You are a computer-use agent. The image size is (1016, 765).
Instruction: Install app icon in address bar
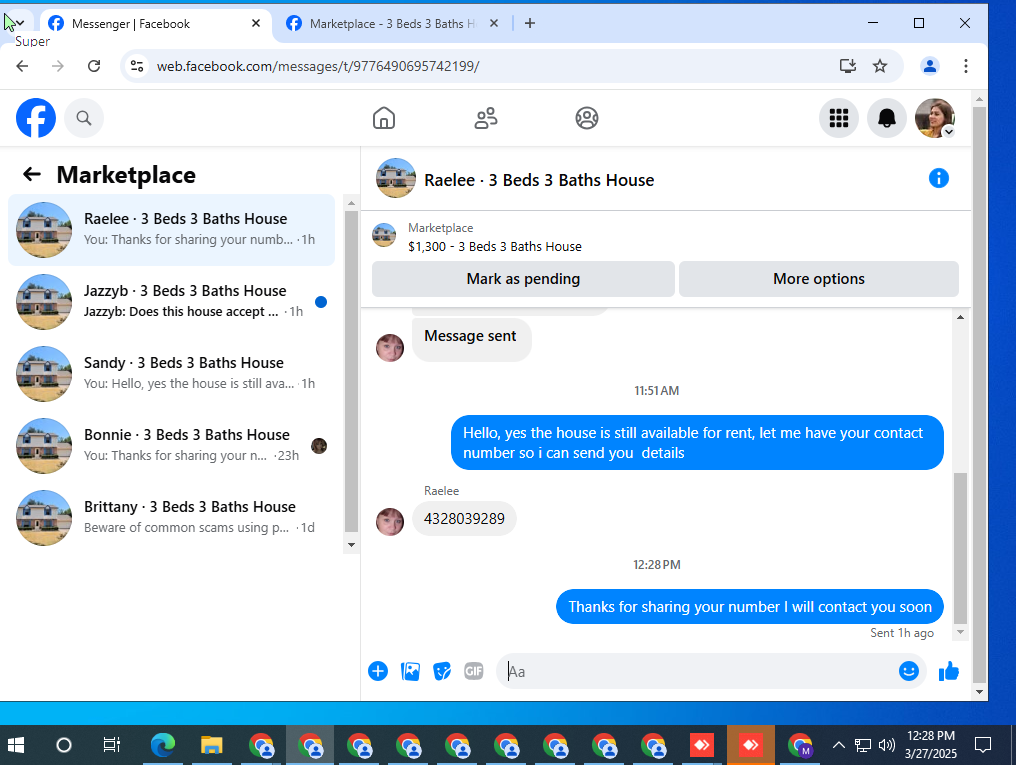[x=848, y=66]
